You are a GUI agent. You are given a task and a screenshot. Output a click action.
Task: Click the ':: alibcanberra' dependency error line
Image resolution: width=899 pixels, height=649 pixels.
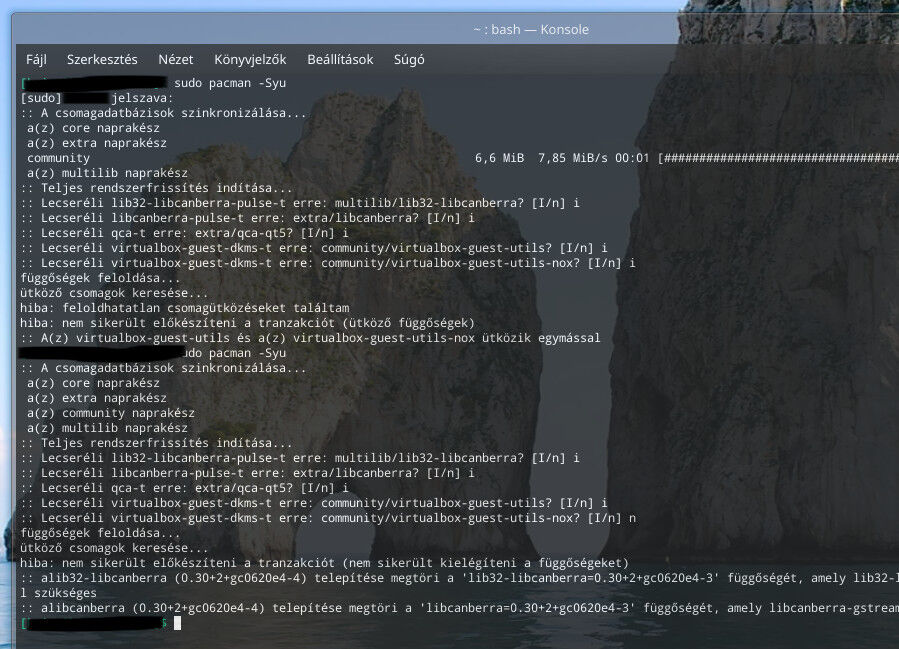[459, 608]
